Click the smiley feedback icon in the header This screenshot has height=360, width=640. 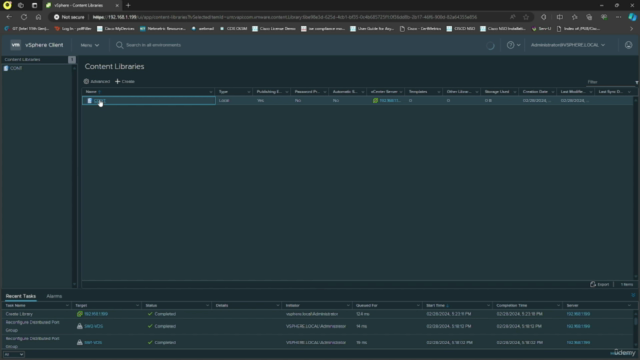pyautogui.click(x=628, y=45)
